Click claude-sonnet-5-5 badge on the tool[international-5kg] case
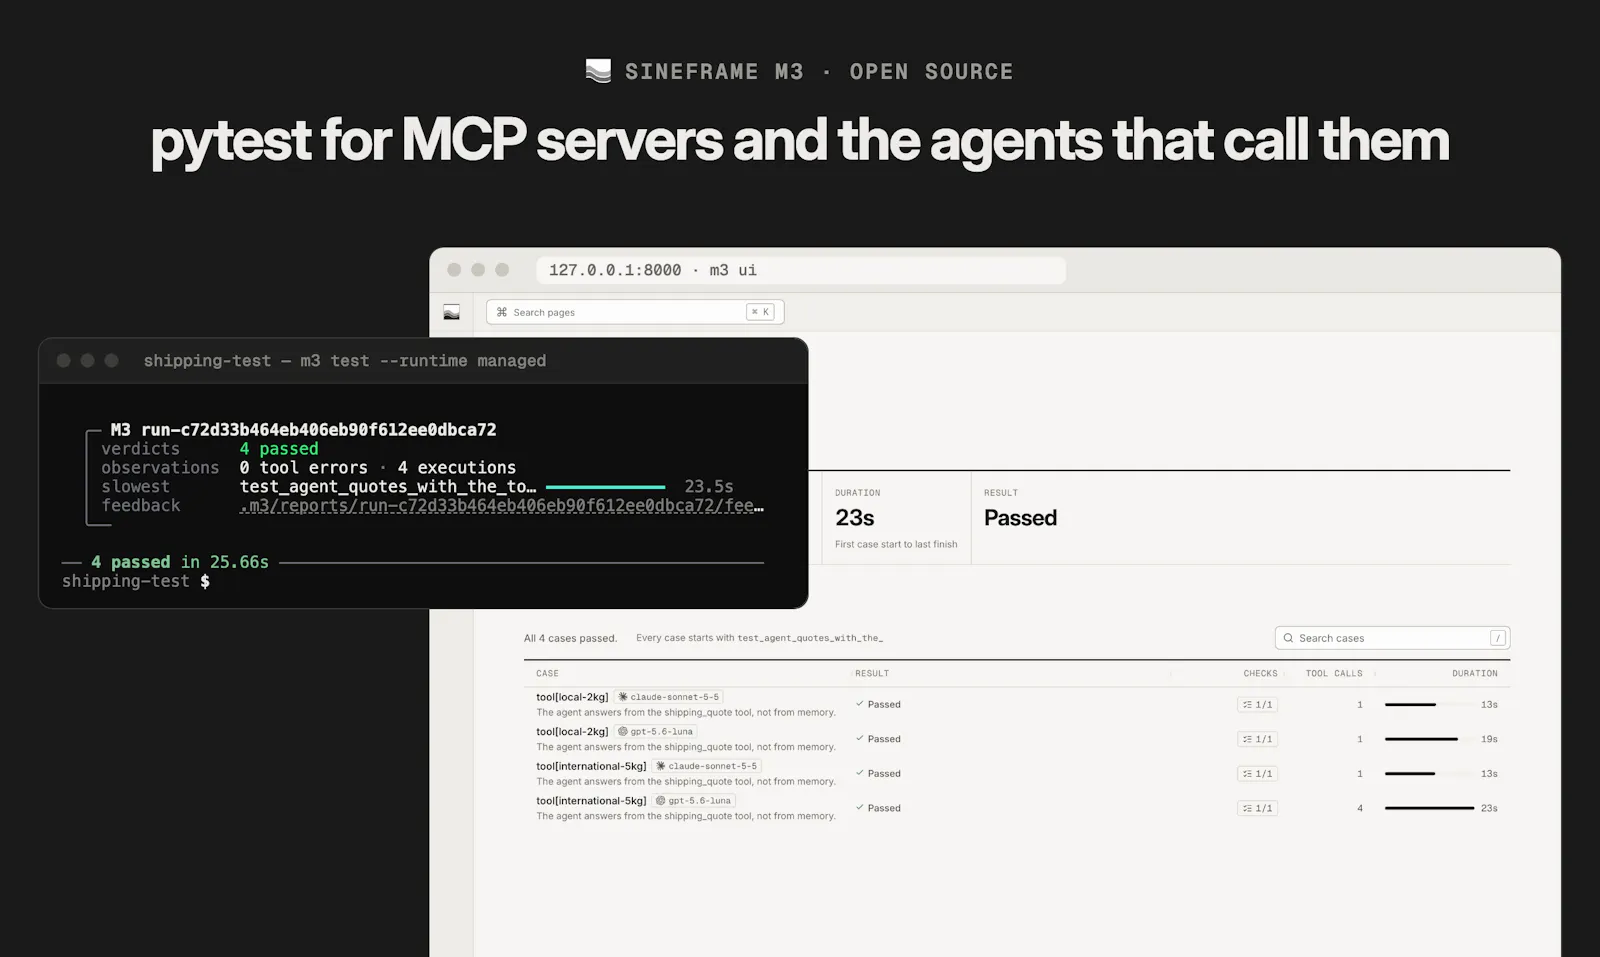 point(707,766)
